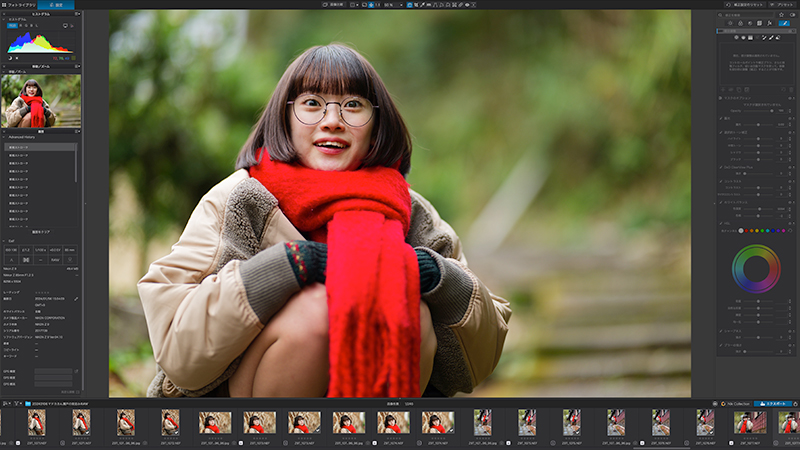Viewport: 800px width, 450px height.
Task: Click the blue Export button
Action: (x=772, y=404)
